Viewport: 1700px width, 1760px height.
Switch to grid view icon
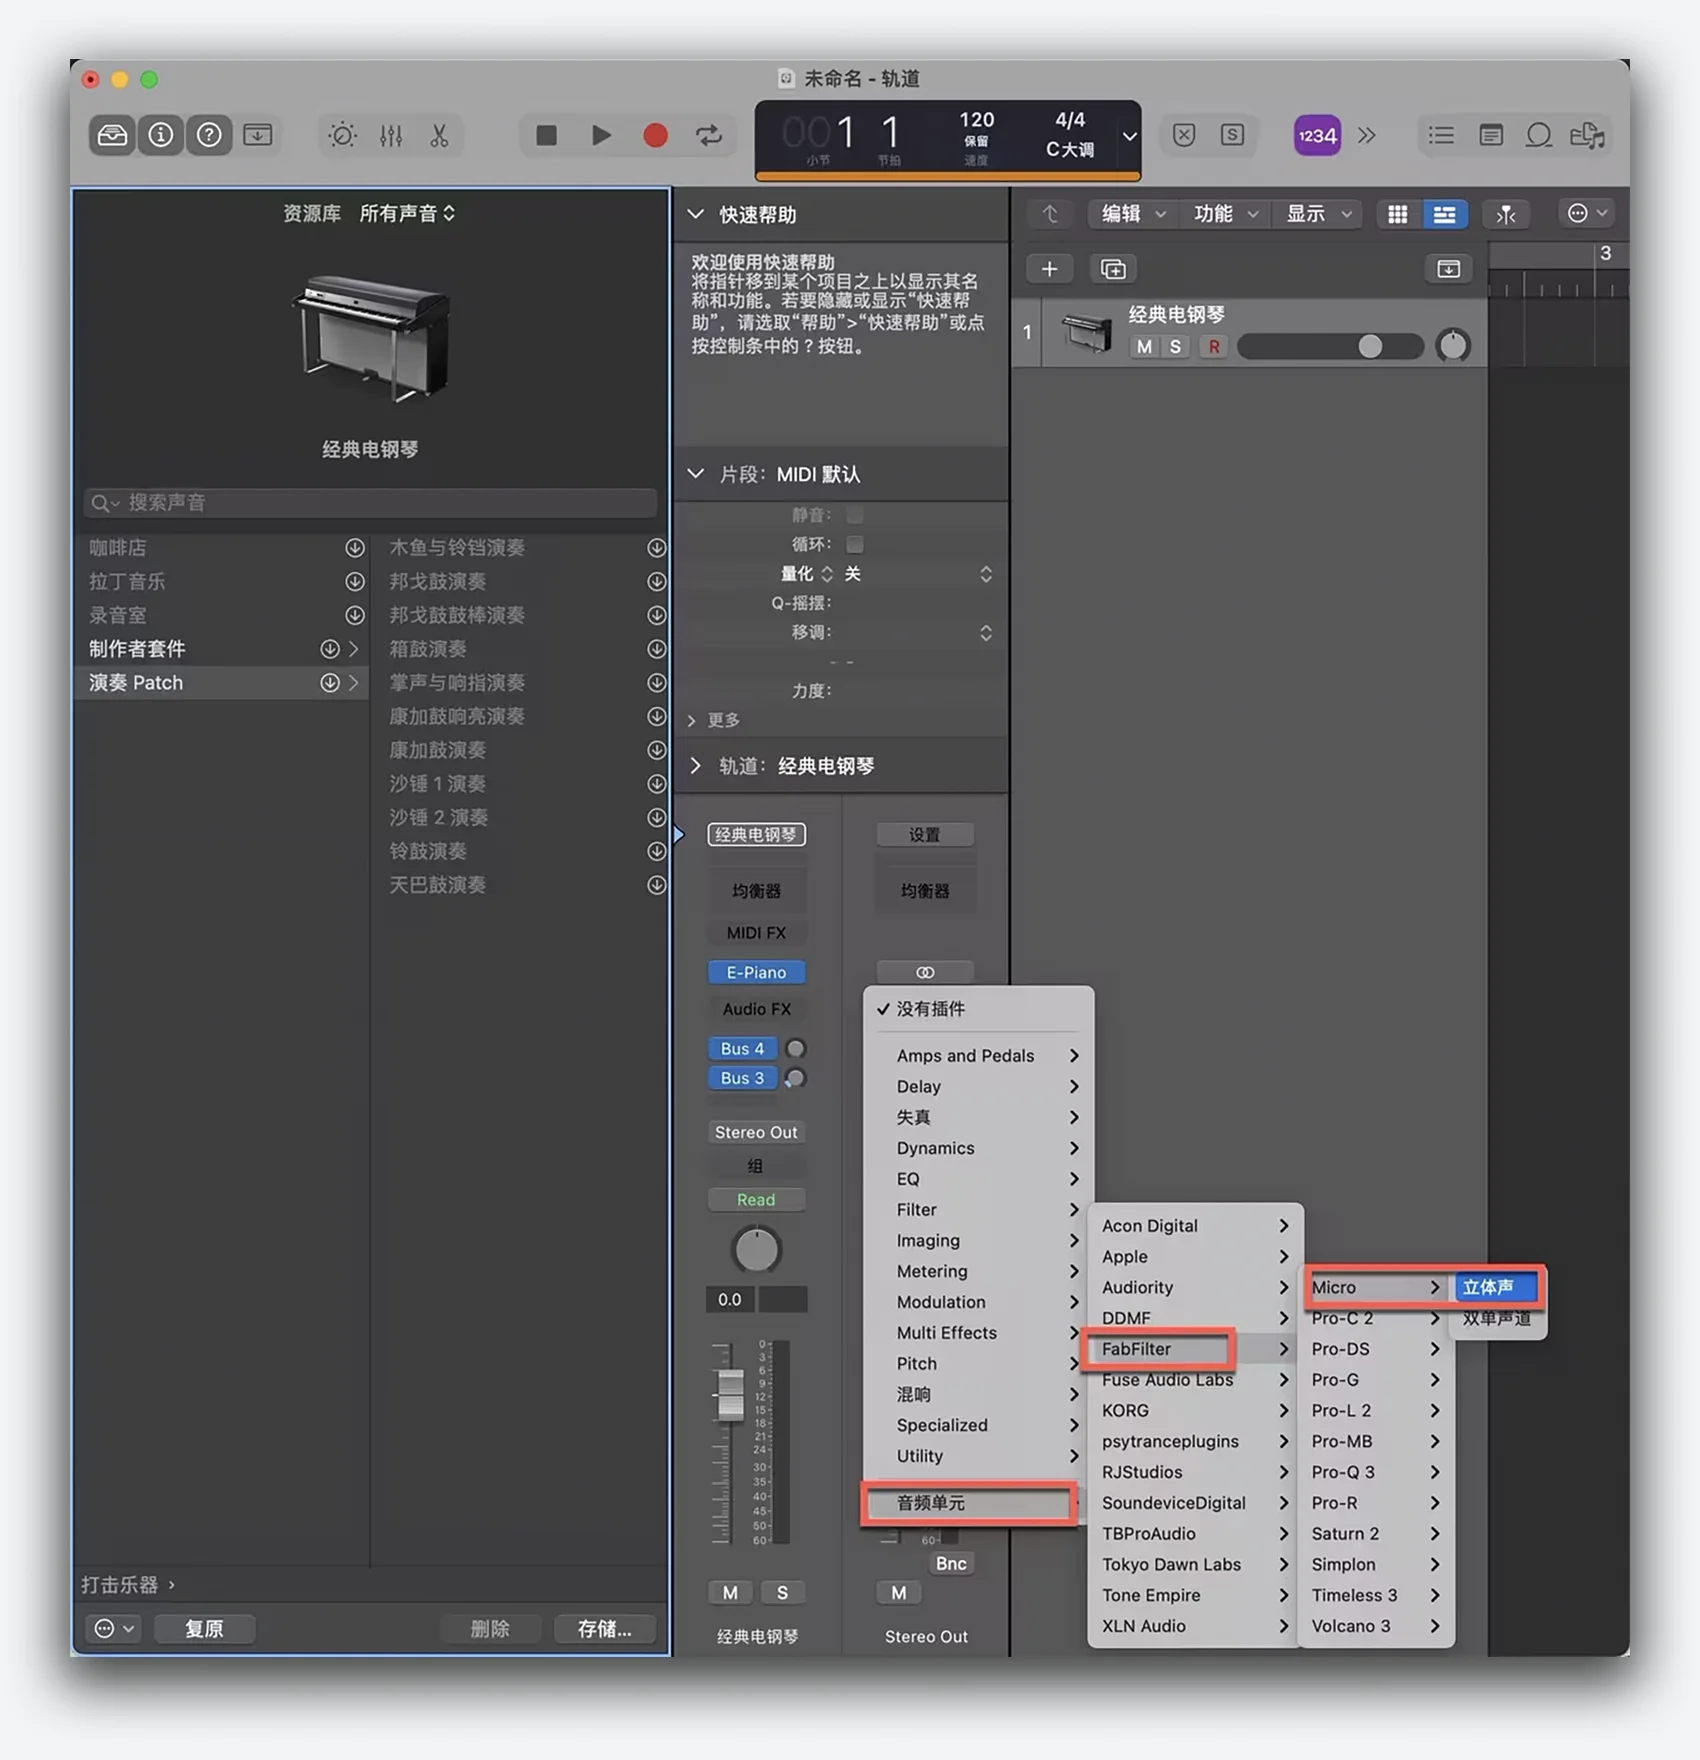pyautogui.click(x=1398, y=214)
